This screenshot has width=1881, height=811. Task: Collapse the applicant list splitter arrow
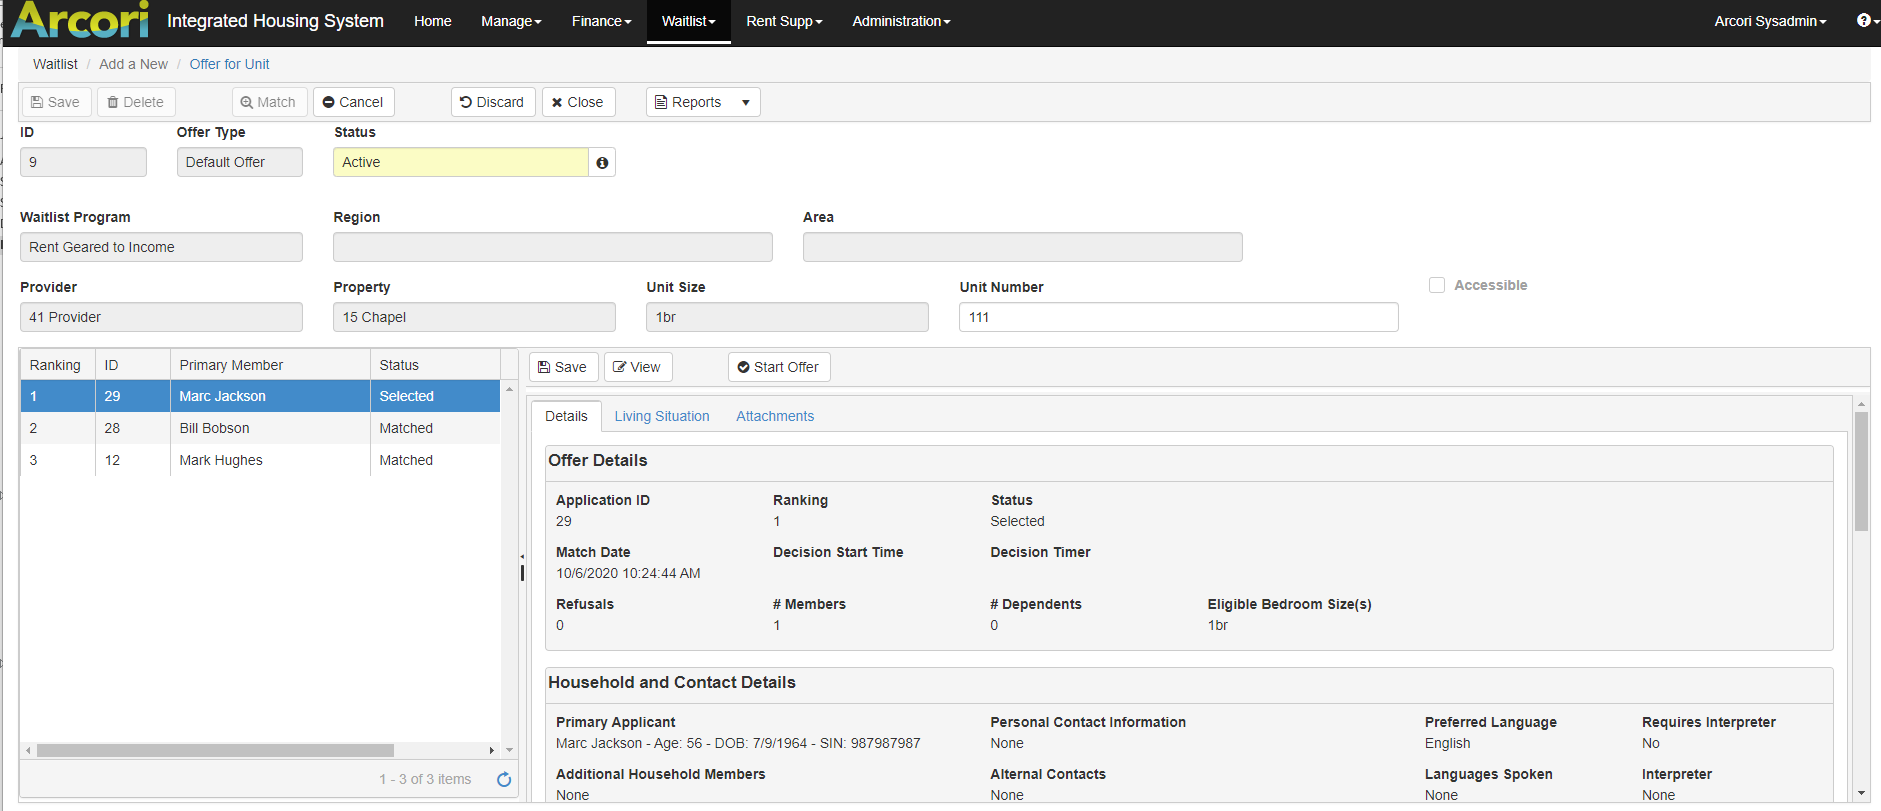click(522, 556)
